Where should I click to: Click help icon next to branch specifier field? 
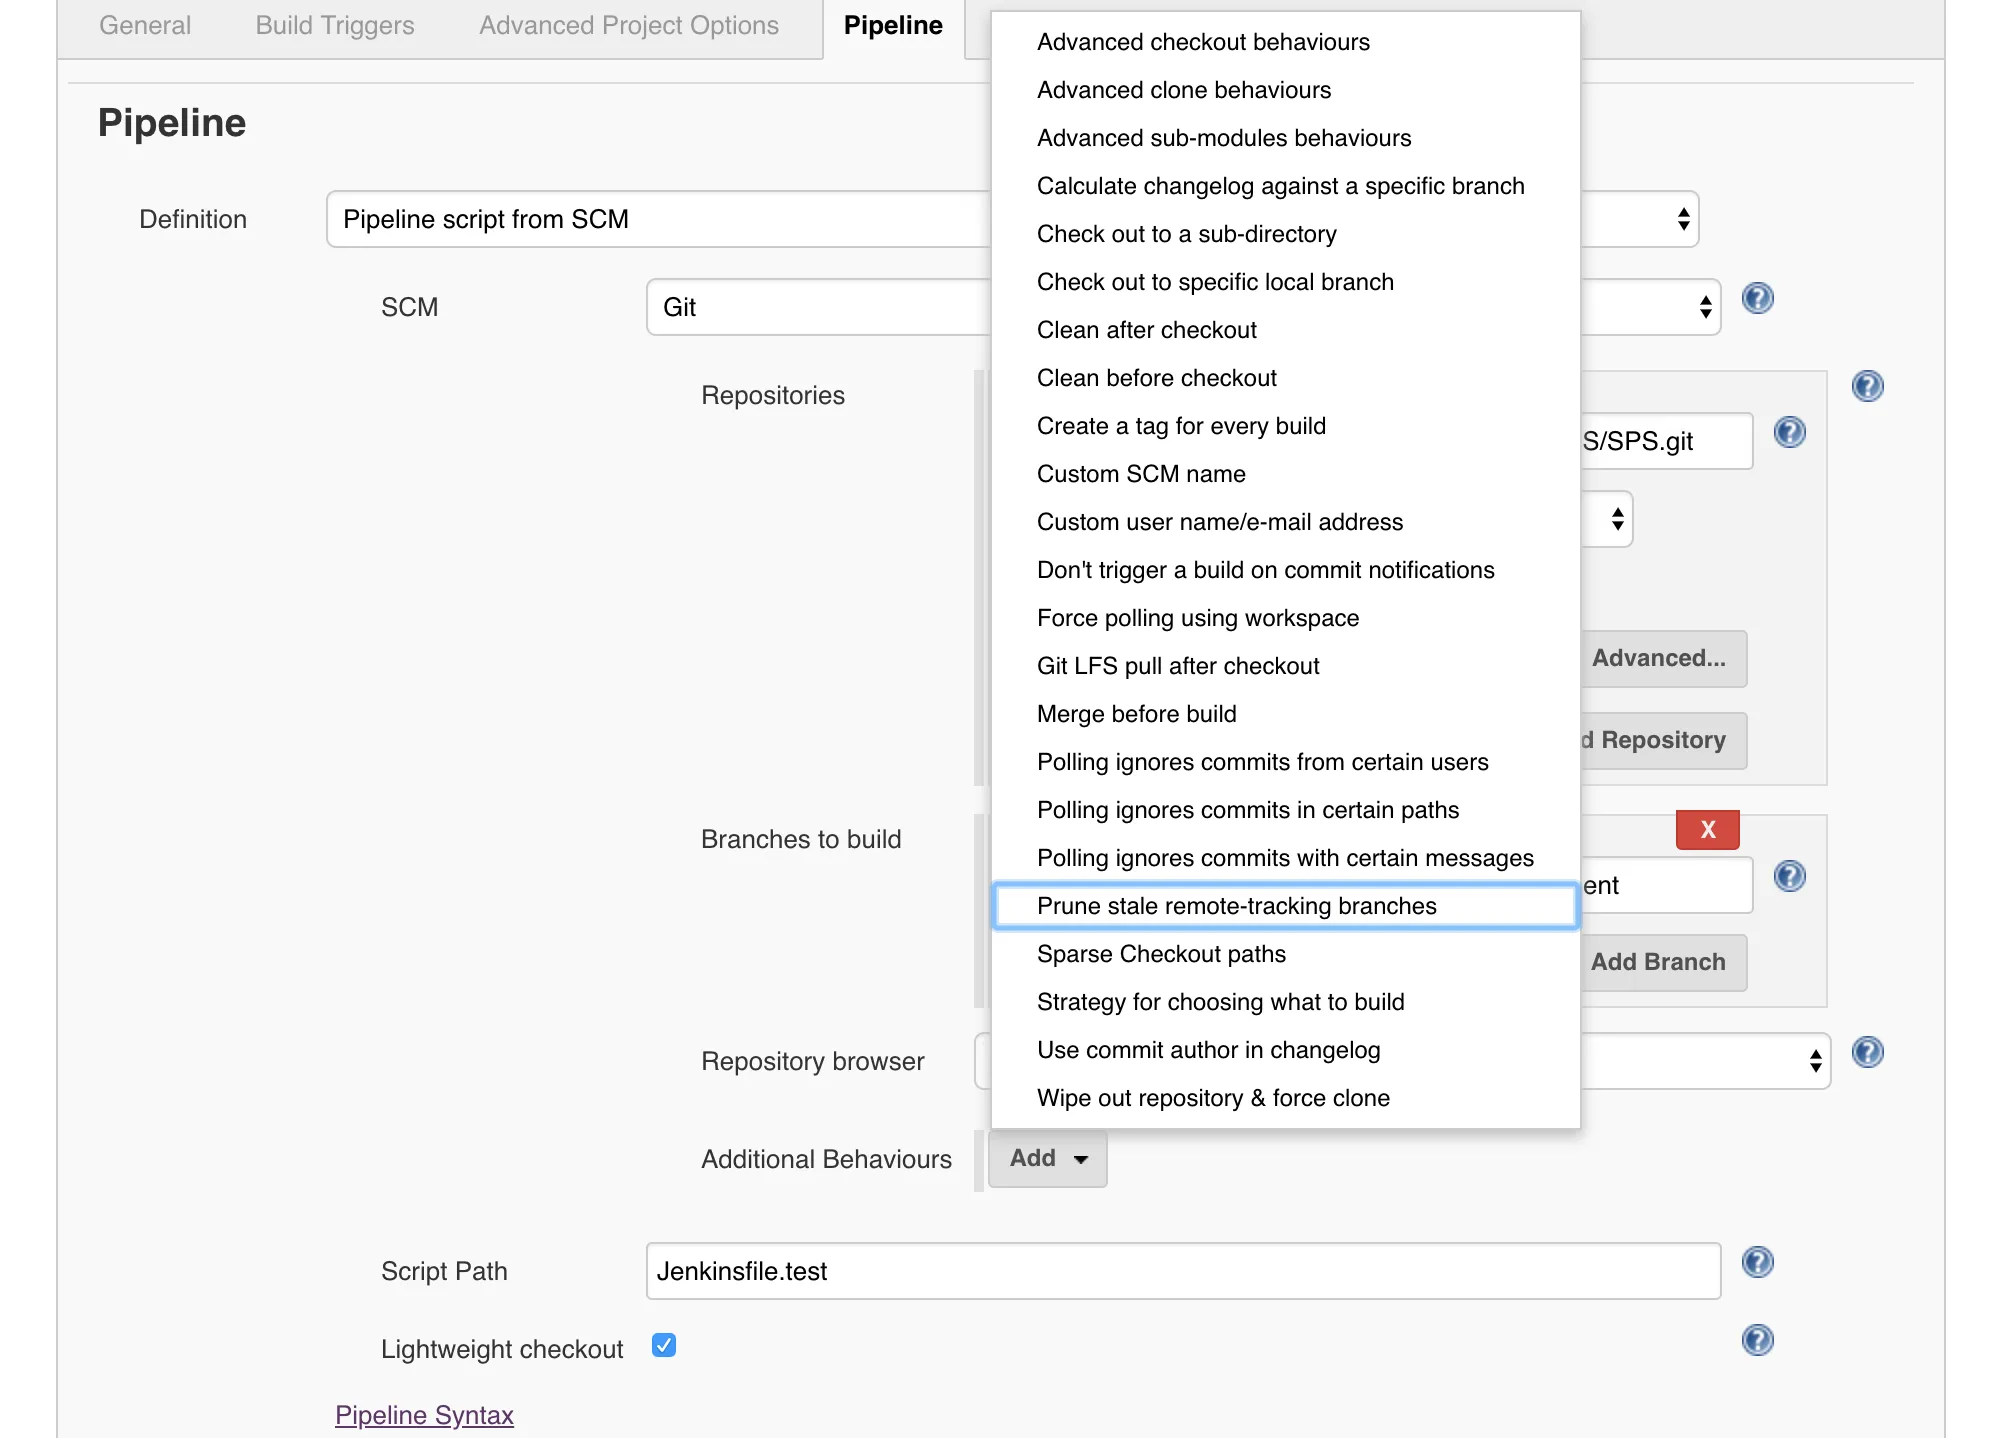coord(1789,876)
